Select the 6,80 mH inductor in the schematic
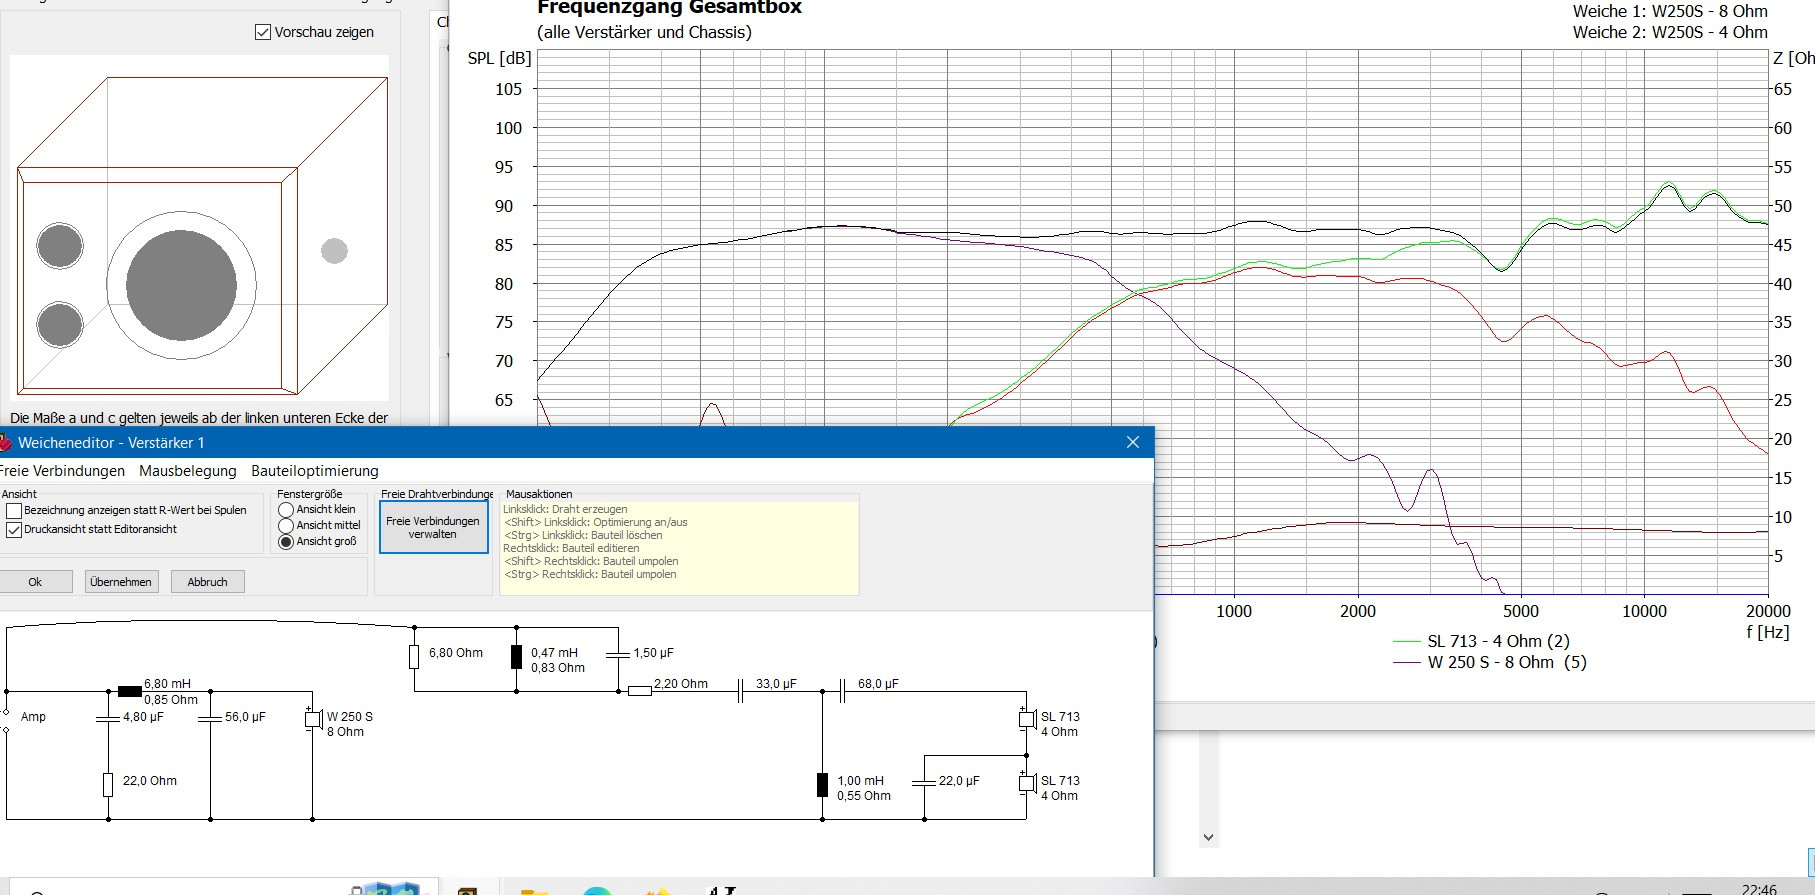The height and width of the screenshot is (895, 1815). (x=130, y=691)
